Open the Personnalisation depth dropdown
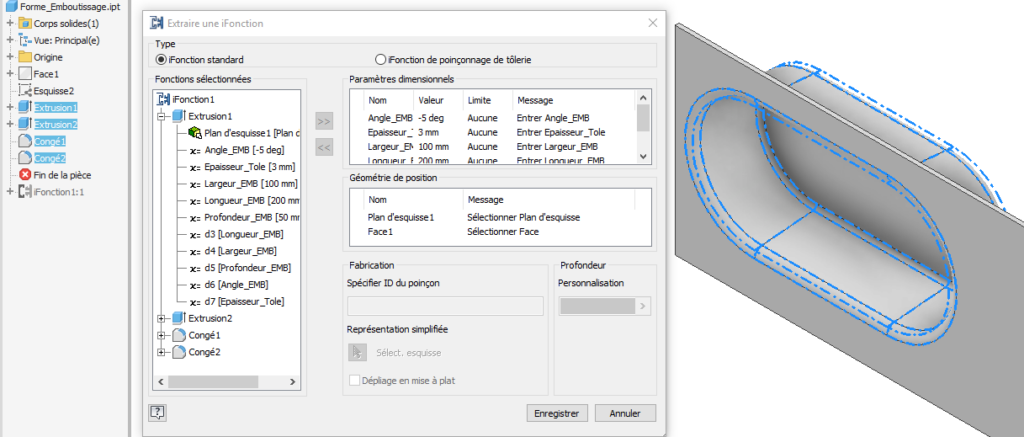This screenshot has height=437, width=1024. 605,306
